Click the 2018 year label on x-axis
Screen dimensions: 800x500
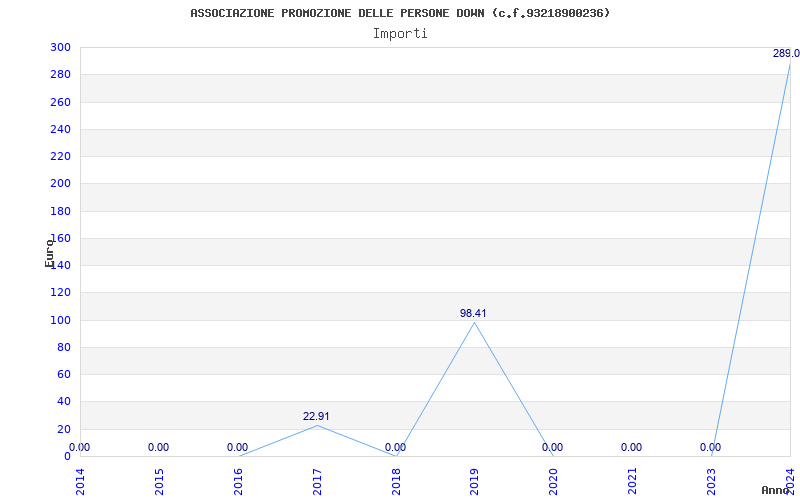[395, 482]
